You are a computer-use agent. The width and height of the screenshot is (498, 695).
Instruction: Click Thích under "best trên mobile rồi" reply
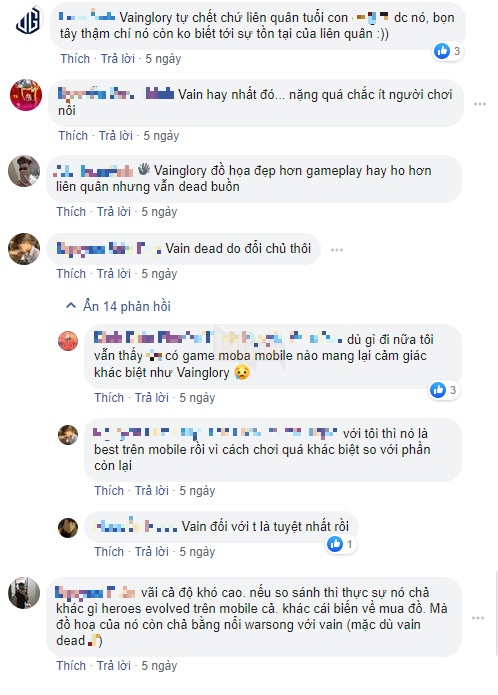tap(109, 491)
